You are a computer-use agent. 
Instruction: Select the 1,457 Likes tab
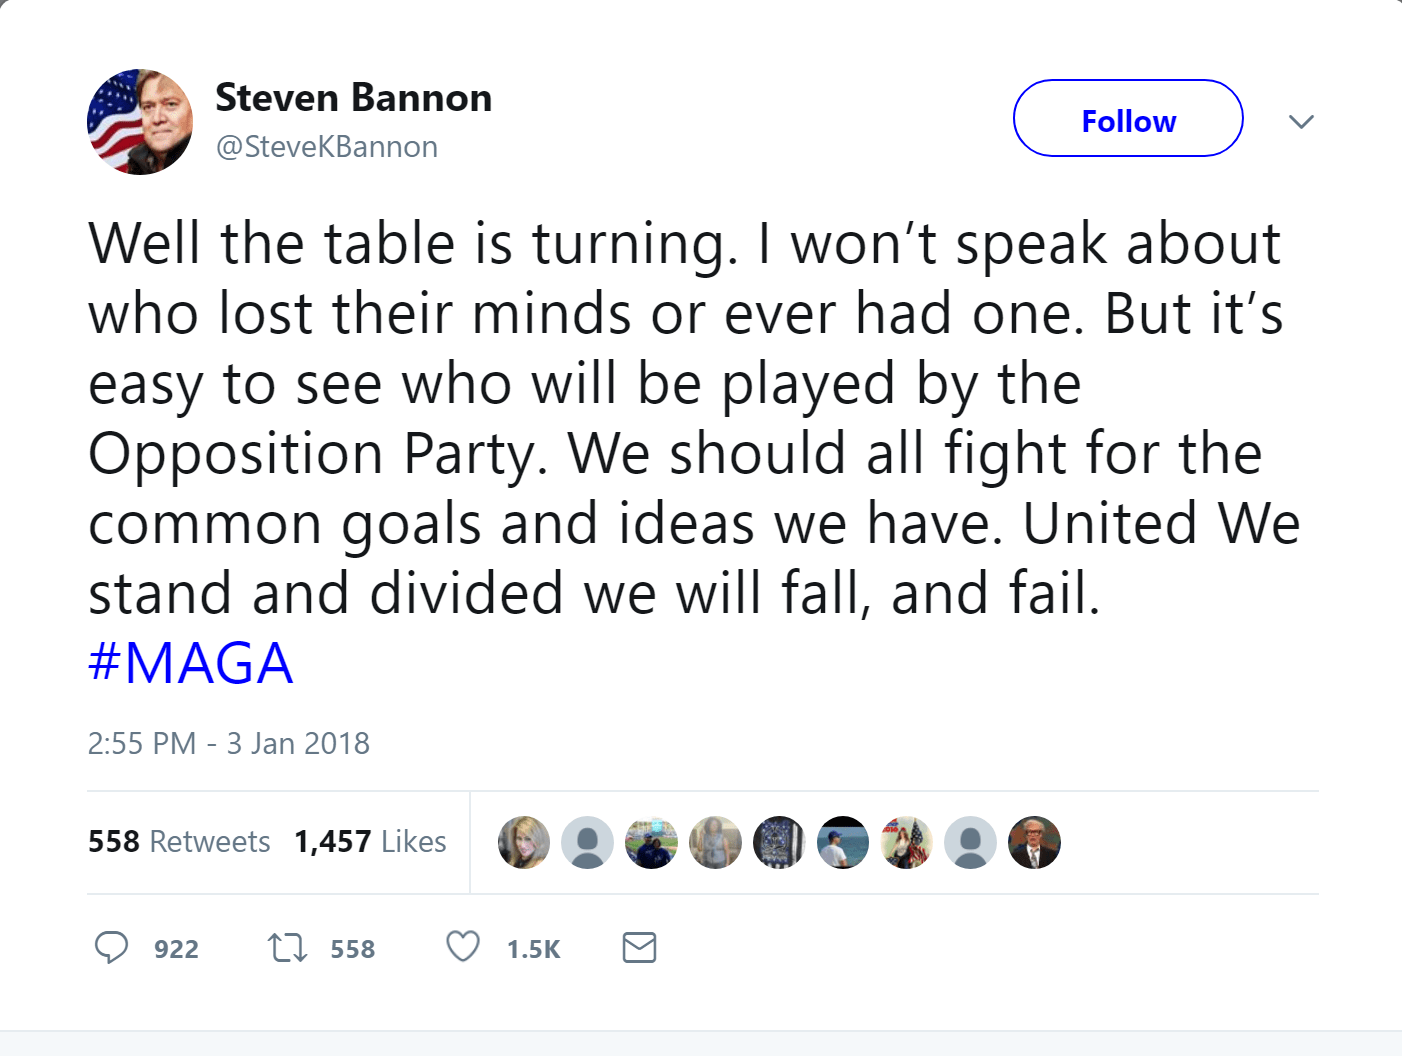click(x=371, y=842)
